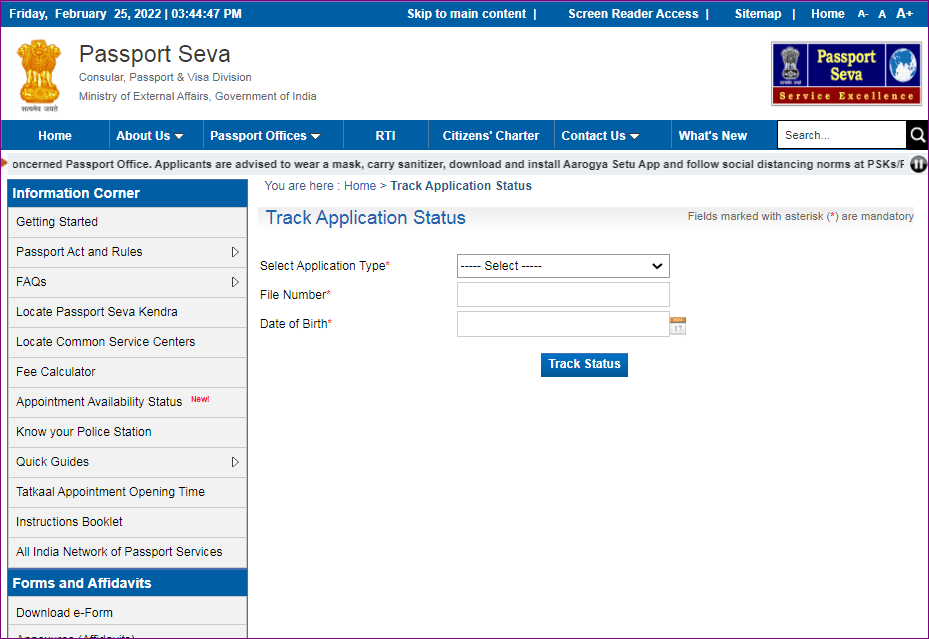Viewport: 929px width, 639px height.
Task: Open Appointment Availability Status link
Action: coord(99,402)
